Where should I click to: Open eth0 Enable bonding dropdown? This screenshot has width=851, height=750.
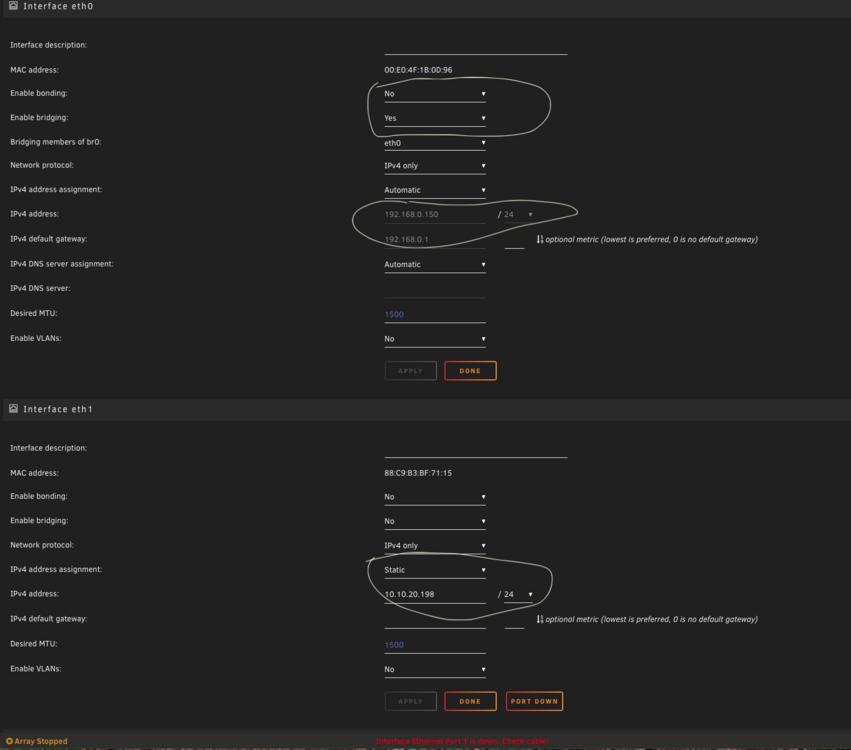click(435, 94)
